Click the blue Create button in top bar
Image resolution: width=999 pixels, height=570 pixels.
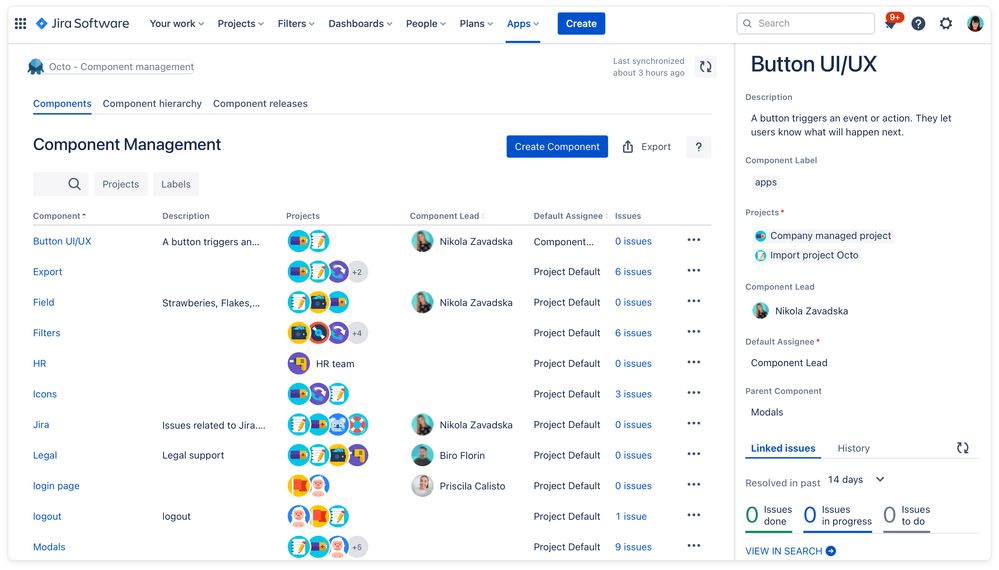pyautogui.click(x=581, y=24)
